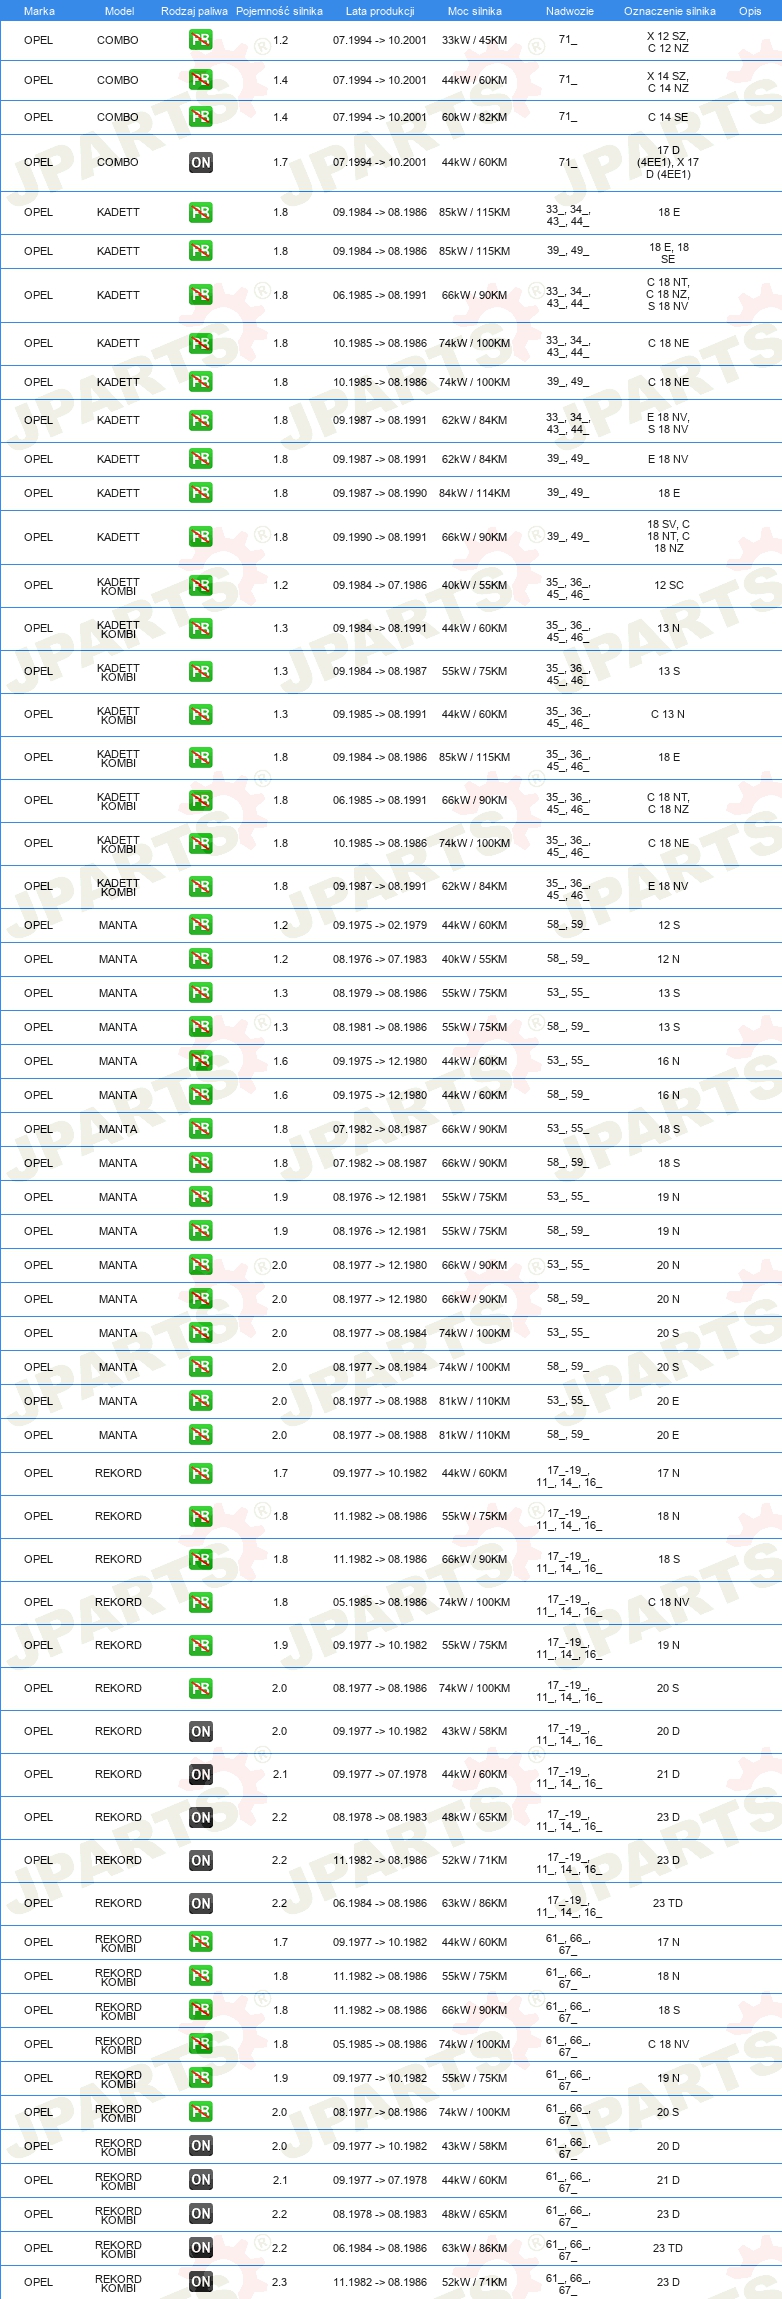Select 'E 18 NV, S 18 NV' engine code cell
782x2299 pixels.
point(668,423)
